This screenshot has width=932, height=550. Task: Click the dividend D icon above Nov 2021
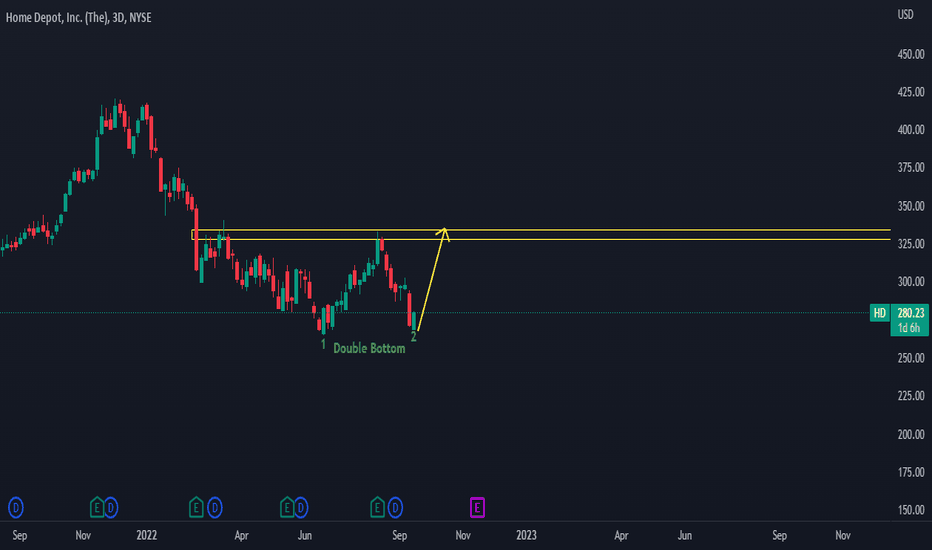click(x=111, y=508)
